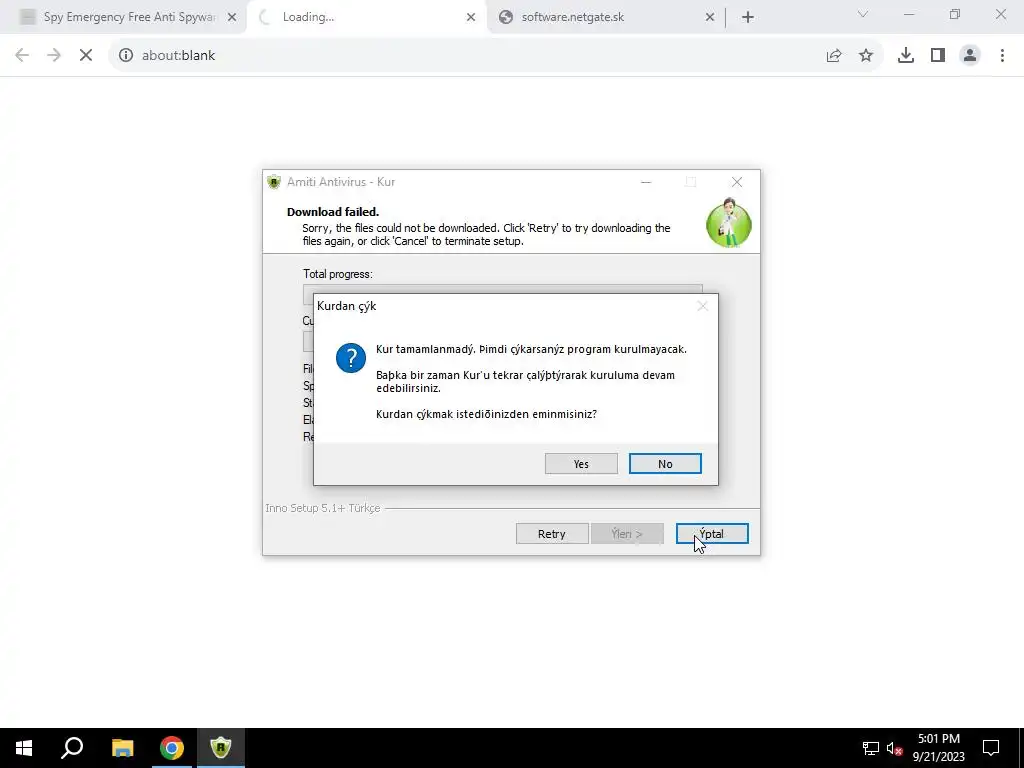The image size is (1024, 768).
Task: Stop loading the page
Action: tap(86, 56)
